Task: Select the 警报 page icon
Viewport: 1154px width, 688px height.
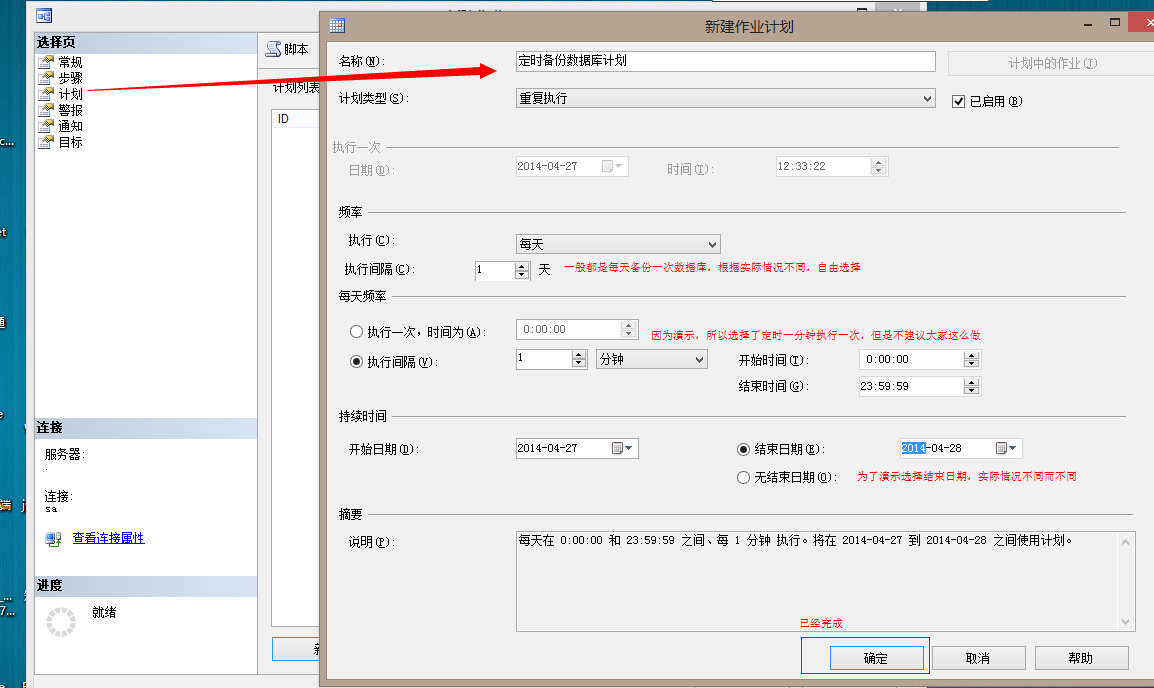Action: [x=46, y=110]
